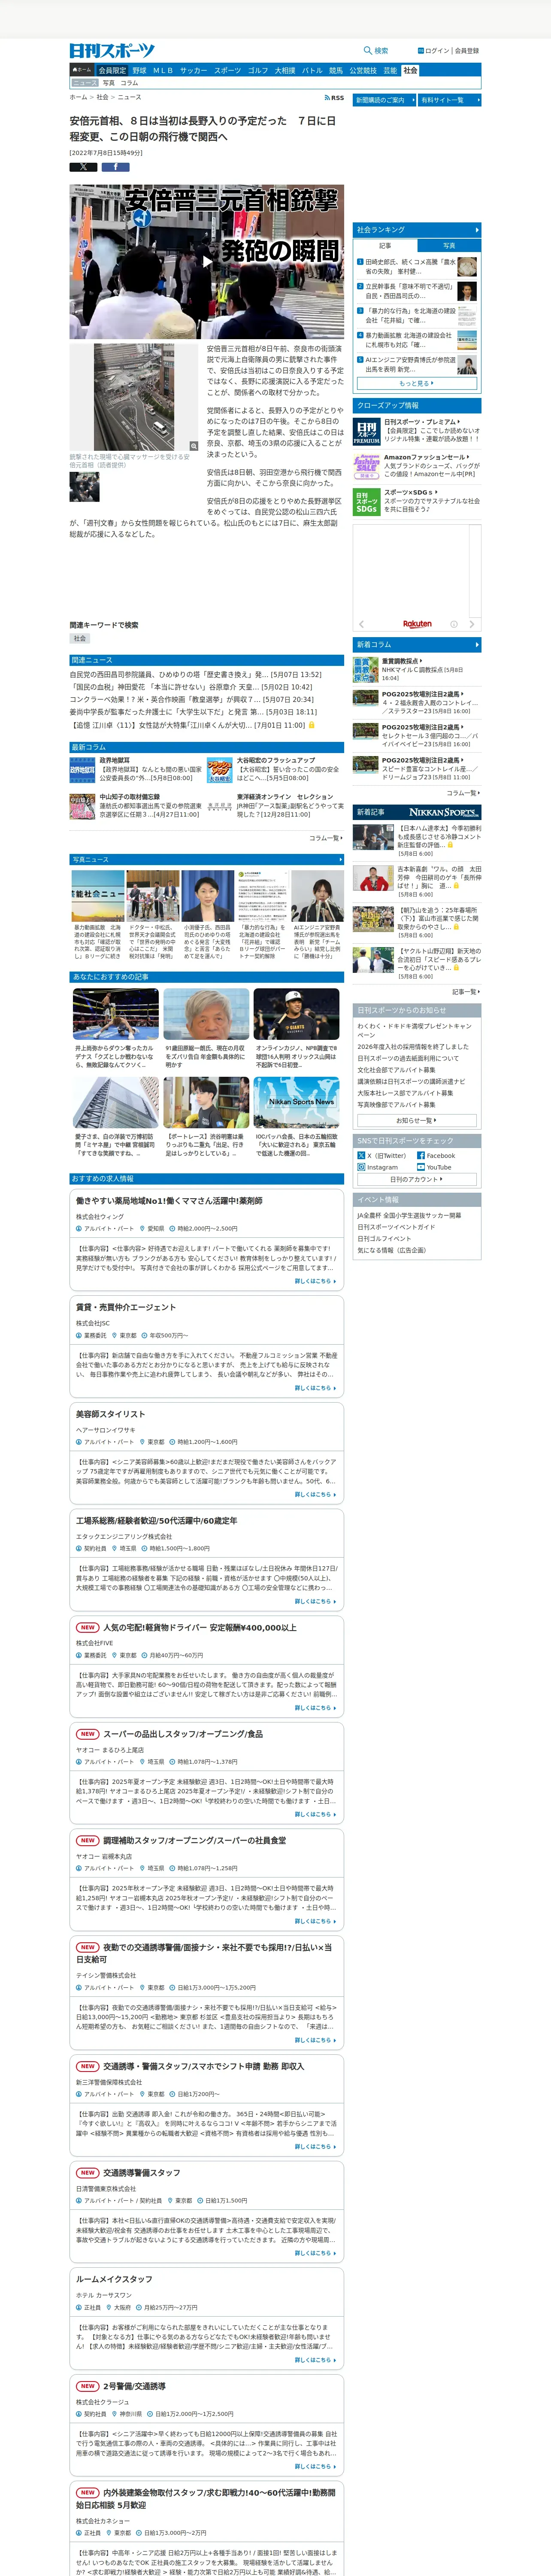The height and width of the screenshot is (2576, 551).
Task: Open the 芸能 menu item
Action: (390, 71)
